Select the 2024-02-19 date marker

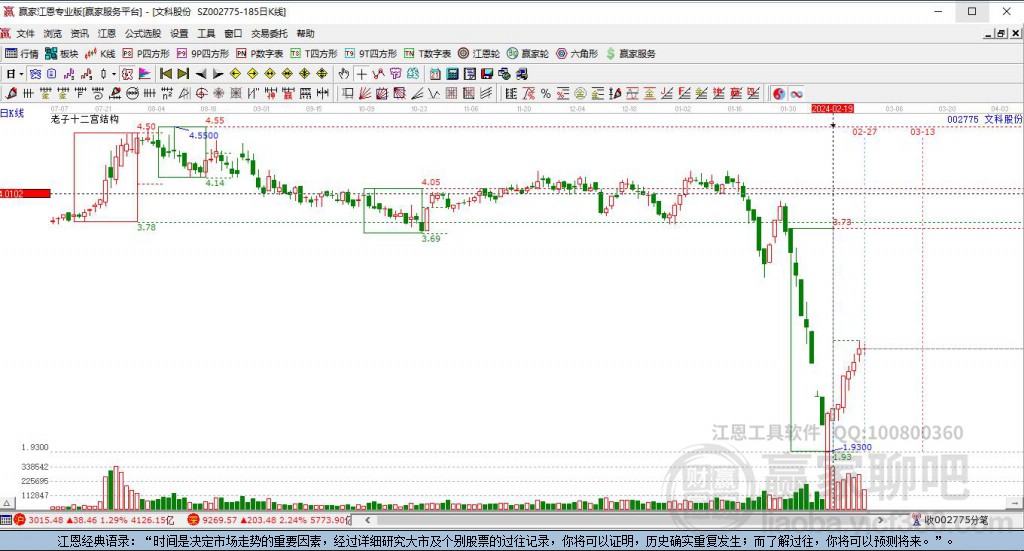[832, 108]
